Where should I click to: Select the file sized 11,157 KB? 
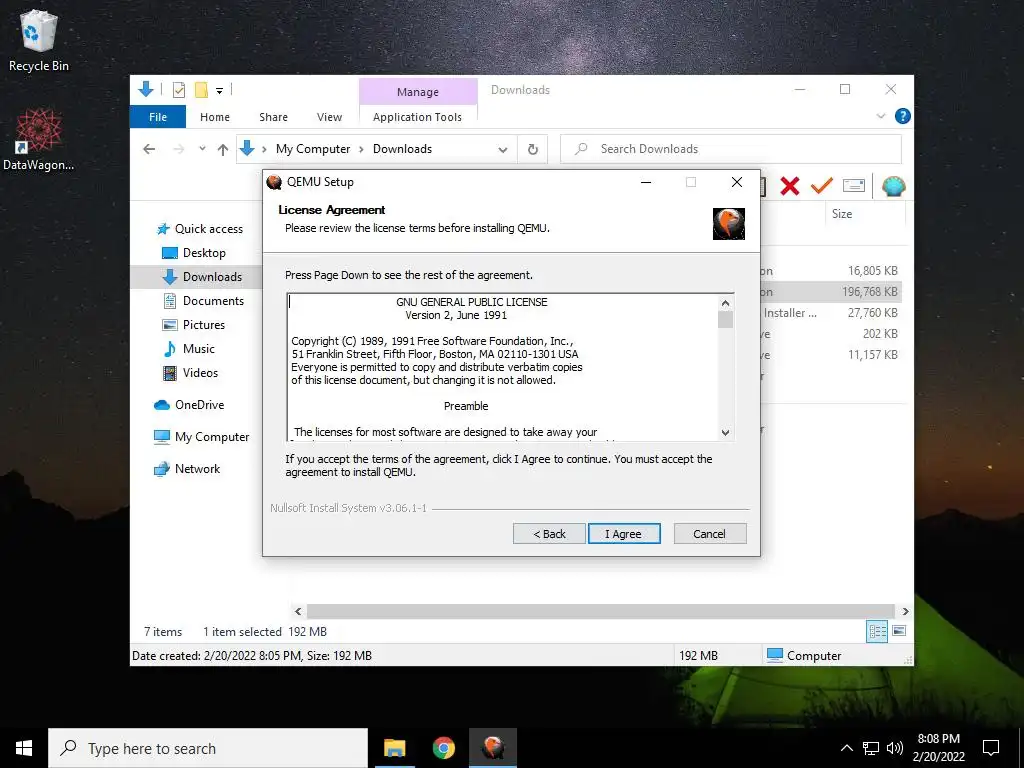[830, 355]
